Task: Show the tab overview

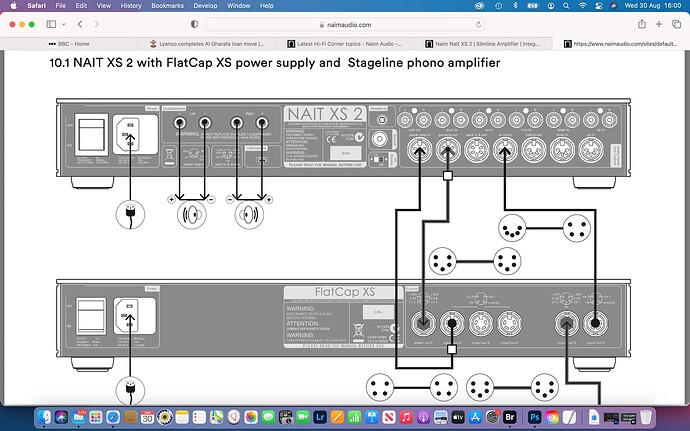Action: 676,24
